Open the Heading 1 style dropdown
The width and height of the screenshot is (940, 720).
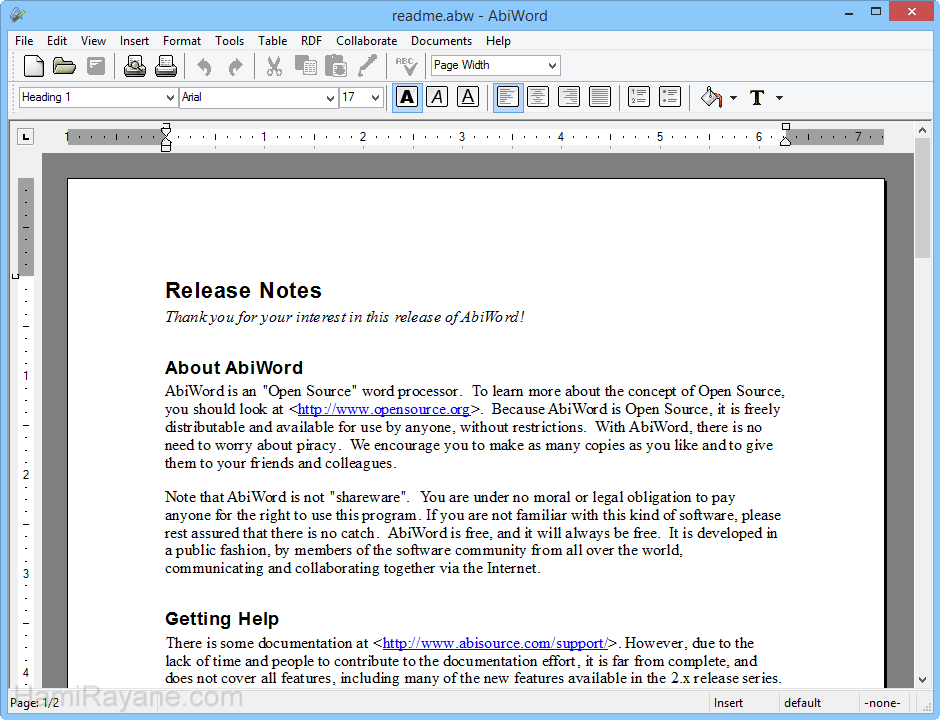[98, 97]
